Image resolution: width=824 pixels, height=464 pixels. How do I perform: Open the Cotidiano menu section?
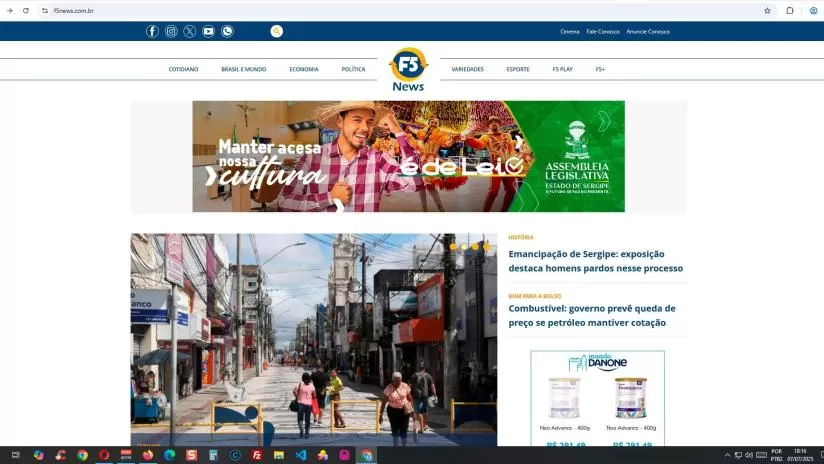[183, 69]
